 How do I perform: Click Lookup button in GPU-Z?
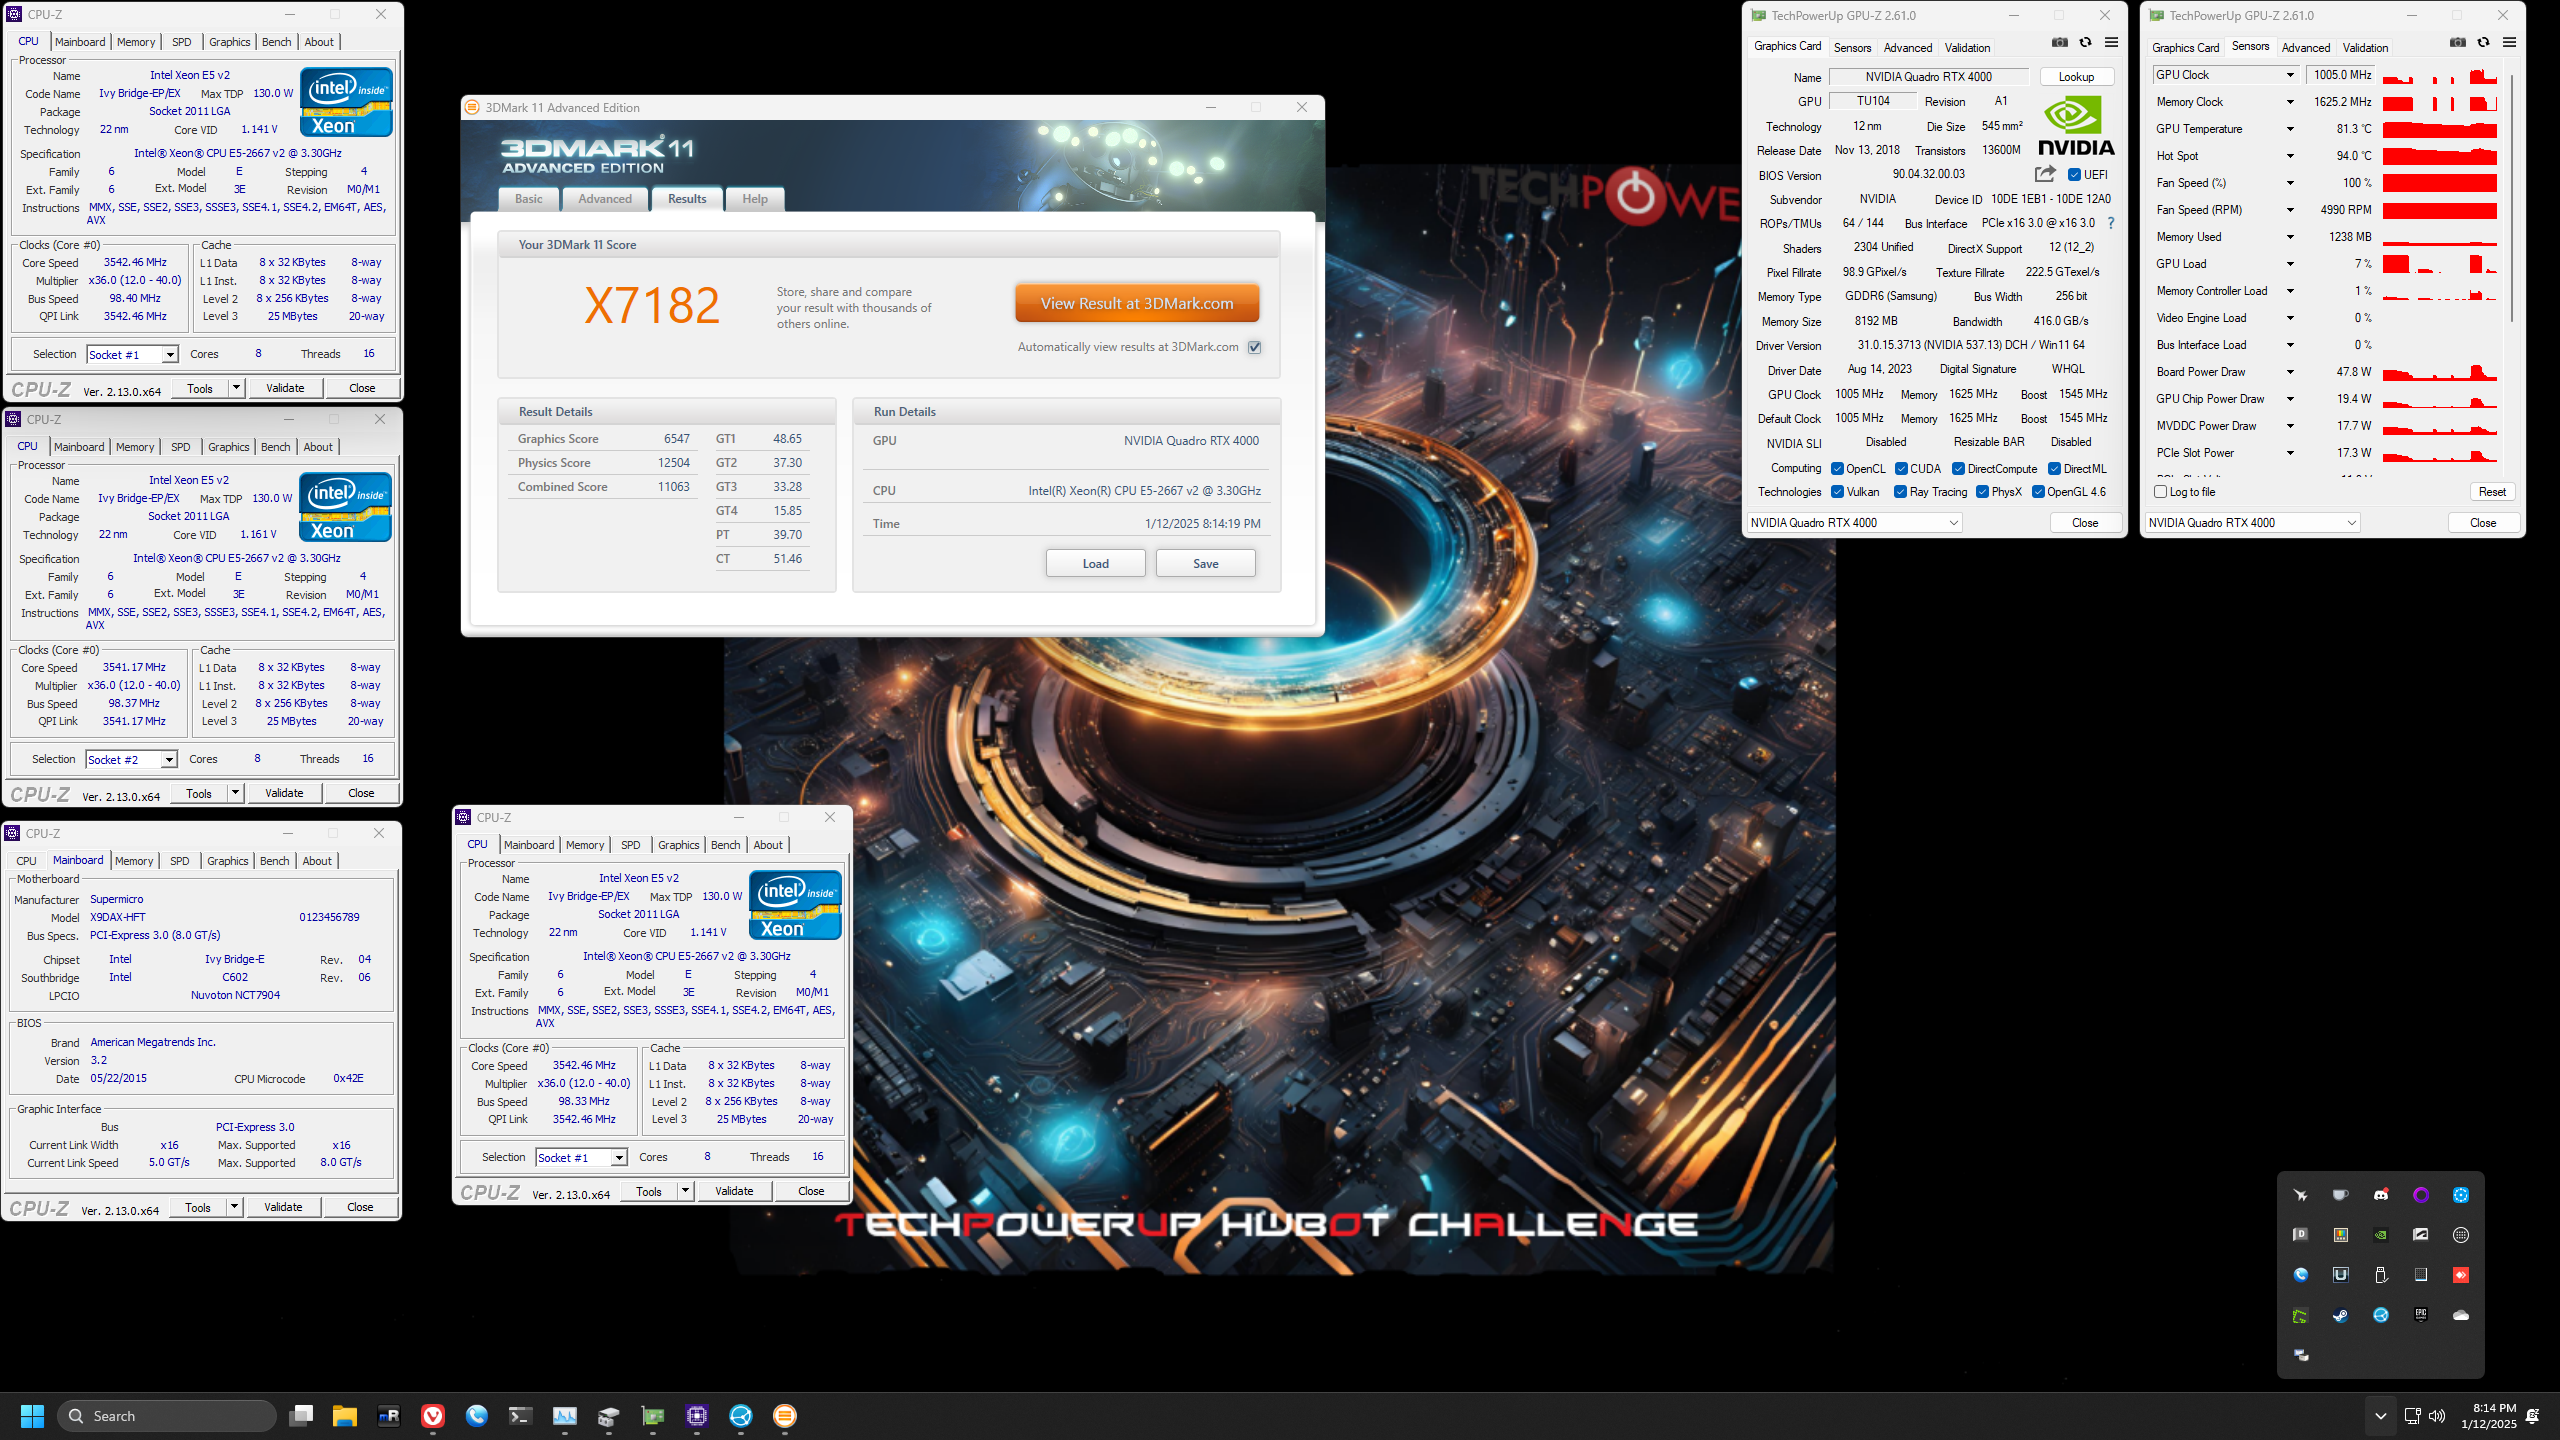(2076, 77)
